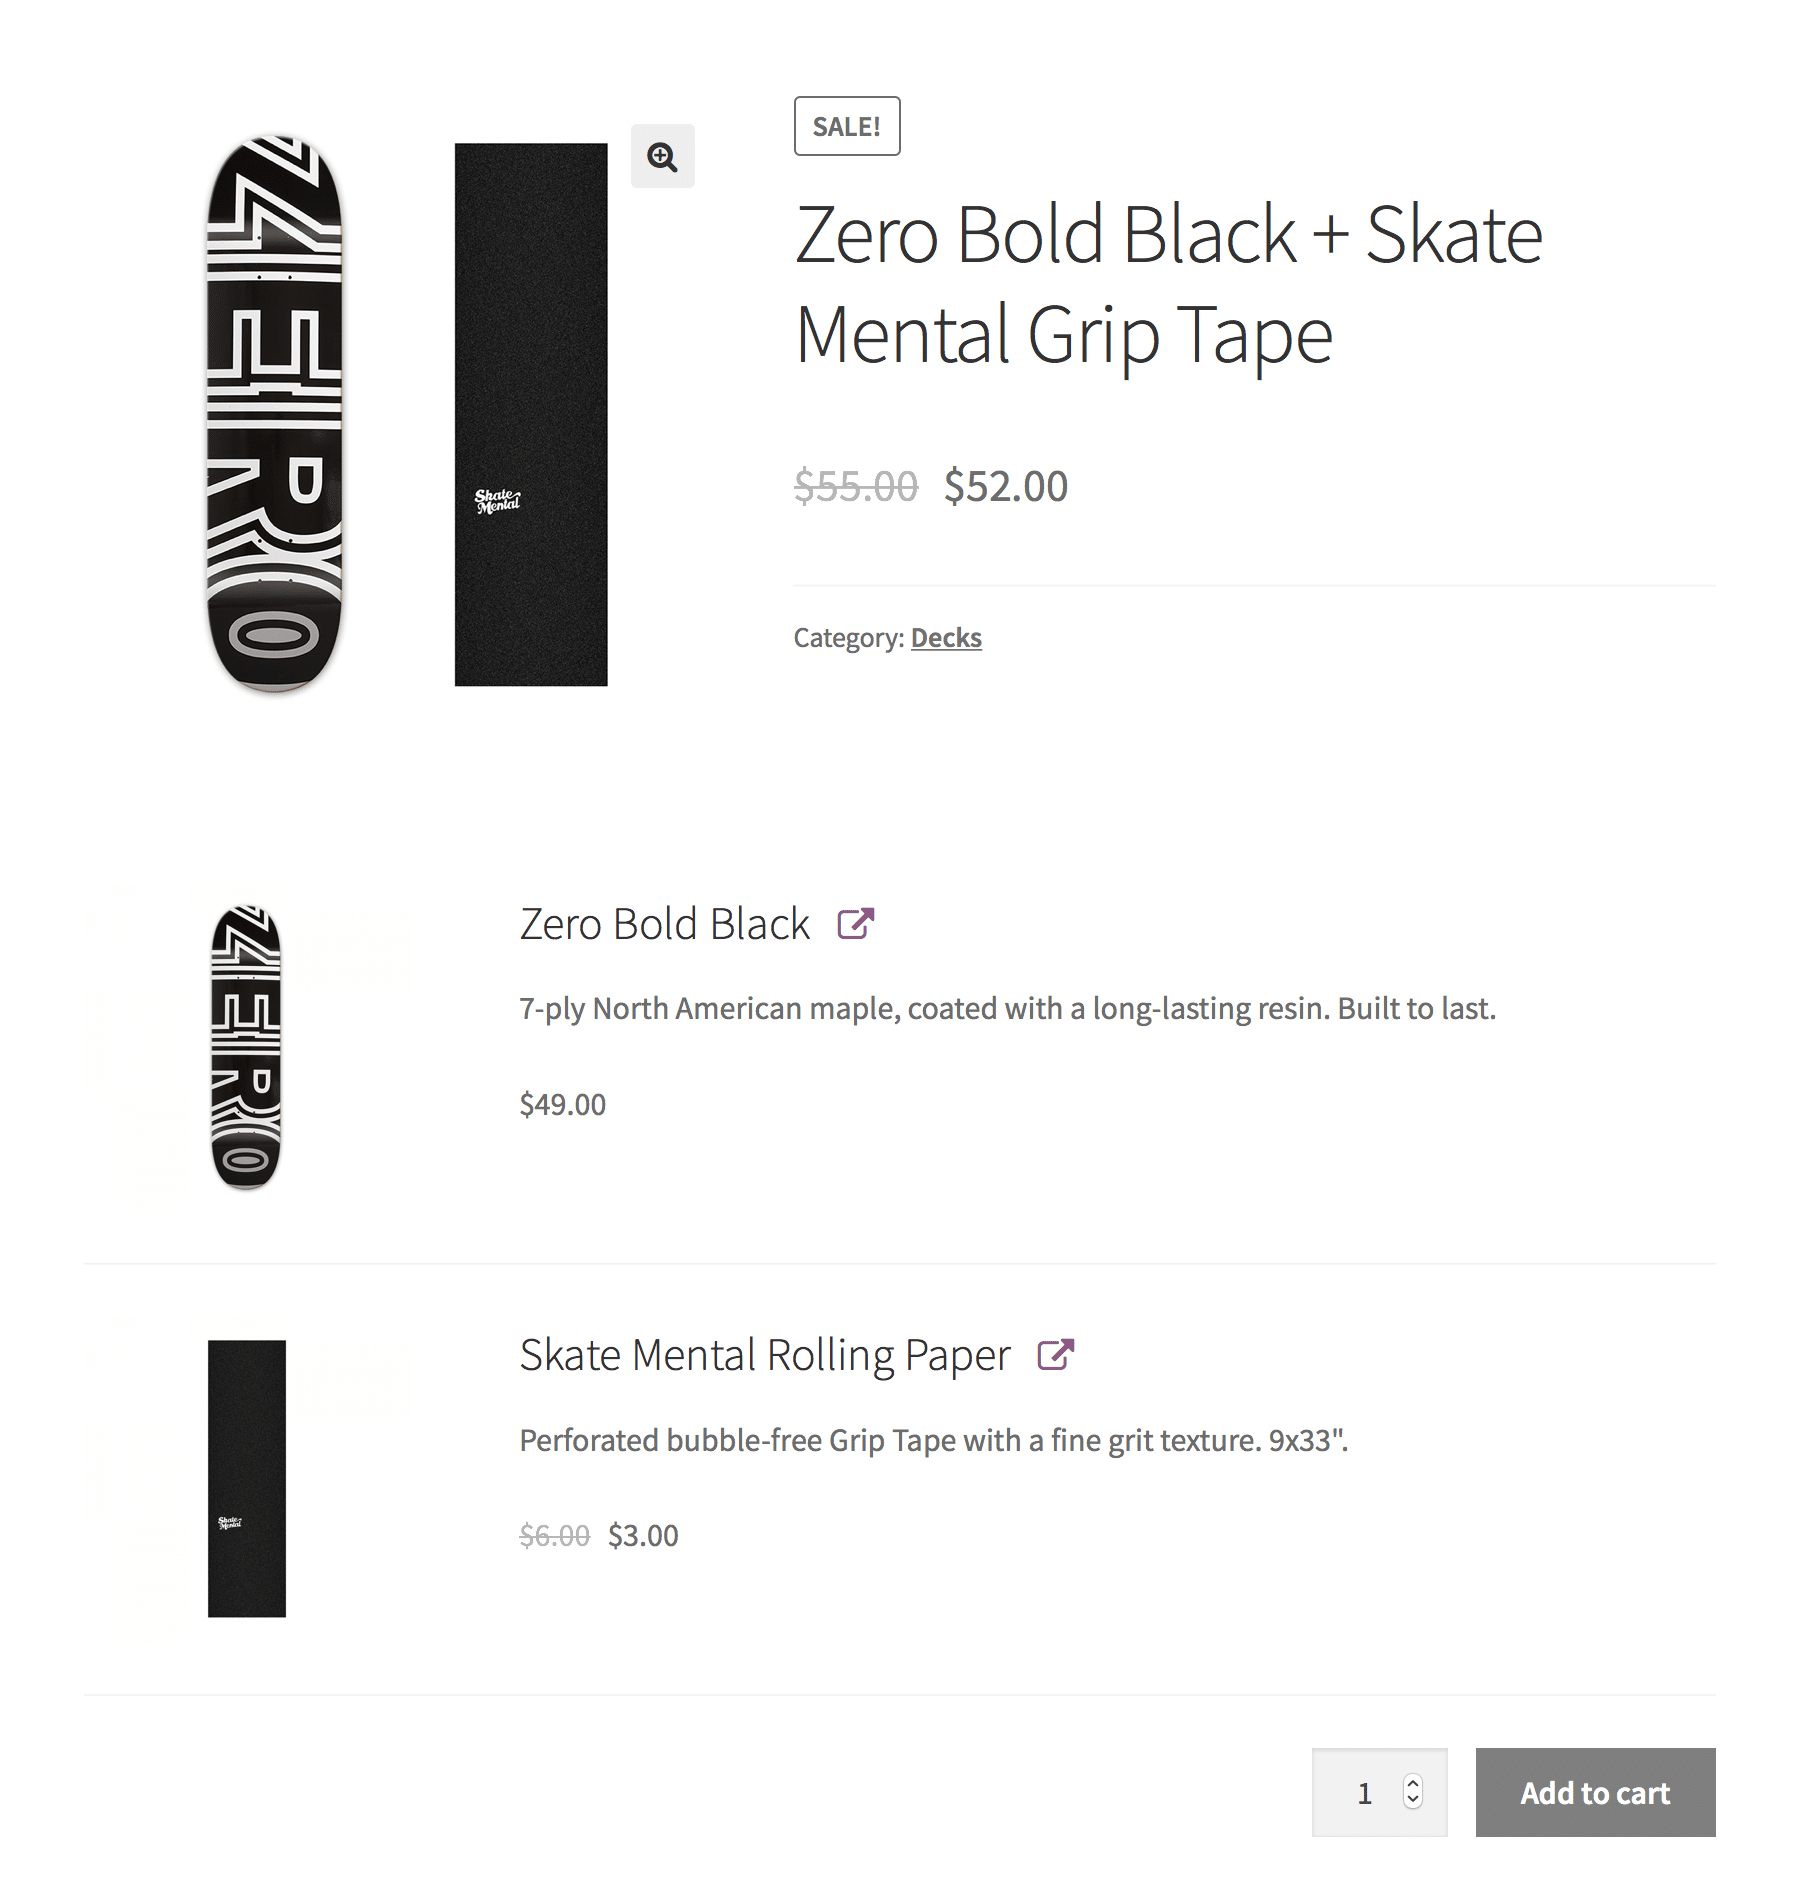Select the Skate Mental Rolling Paper title
Viewport: 1800px width, 1901px height.
[765, 1355]
